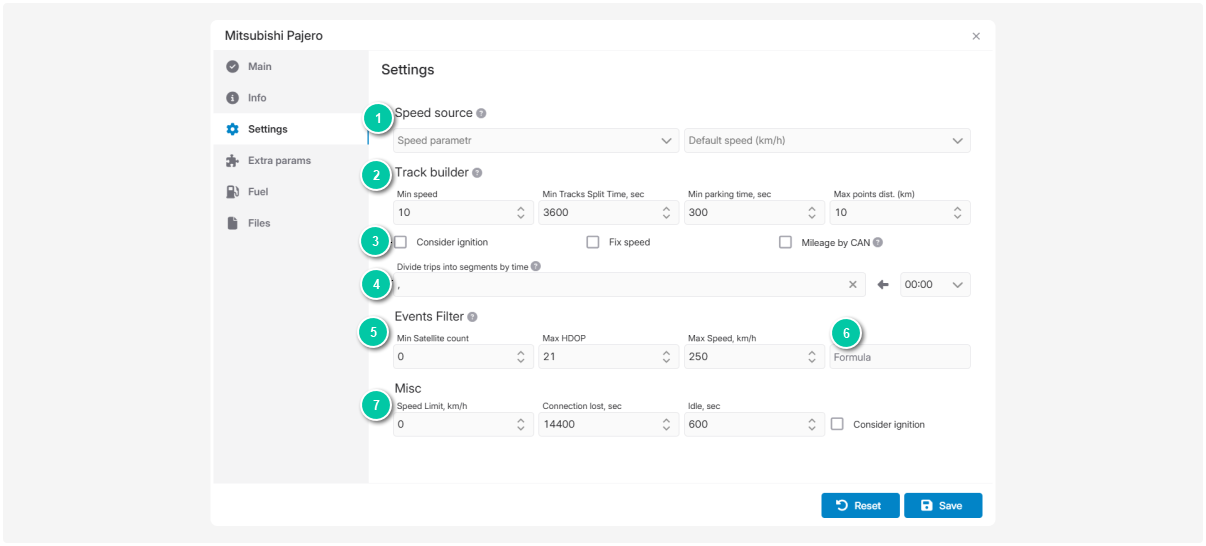Open the 00:00 time dropdown

pos(935,285)
